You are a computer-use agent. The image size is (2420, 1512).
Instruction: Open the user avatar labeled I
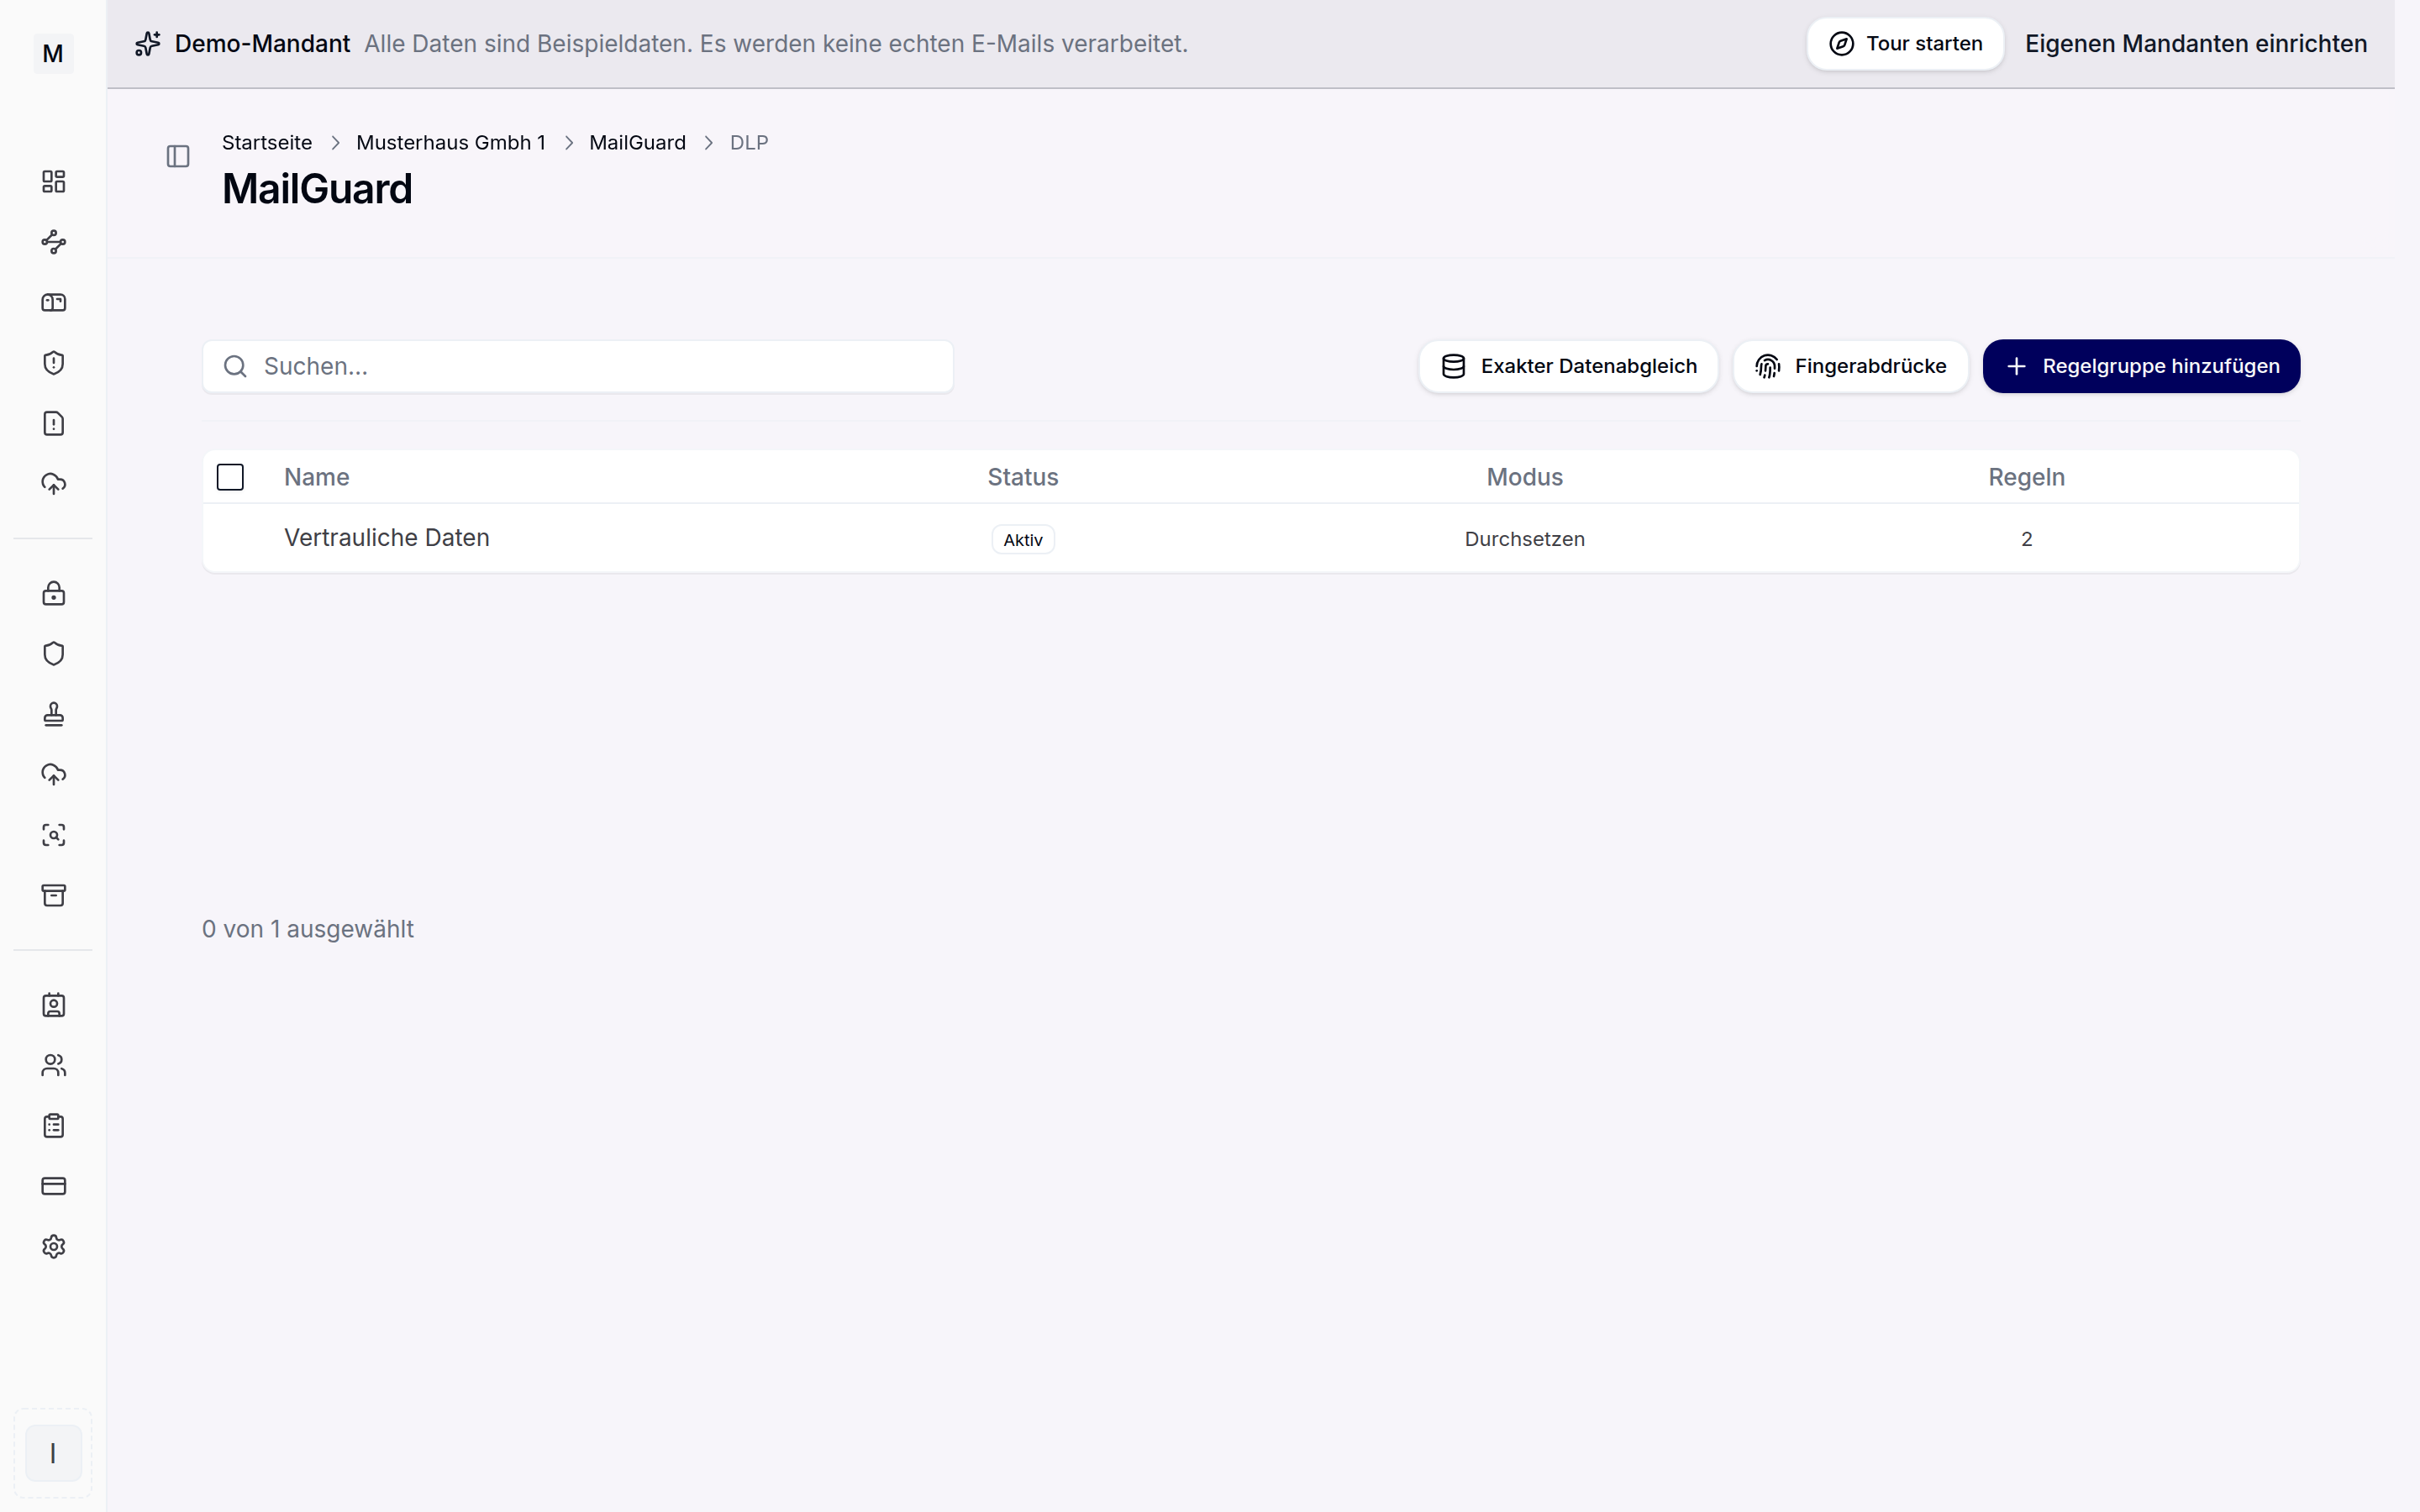point(53,1453)
